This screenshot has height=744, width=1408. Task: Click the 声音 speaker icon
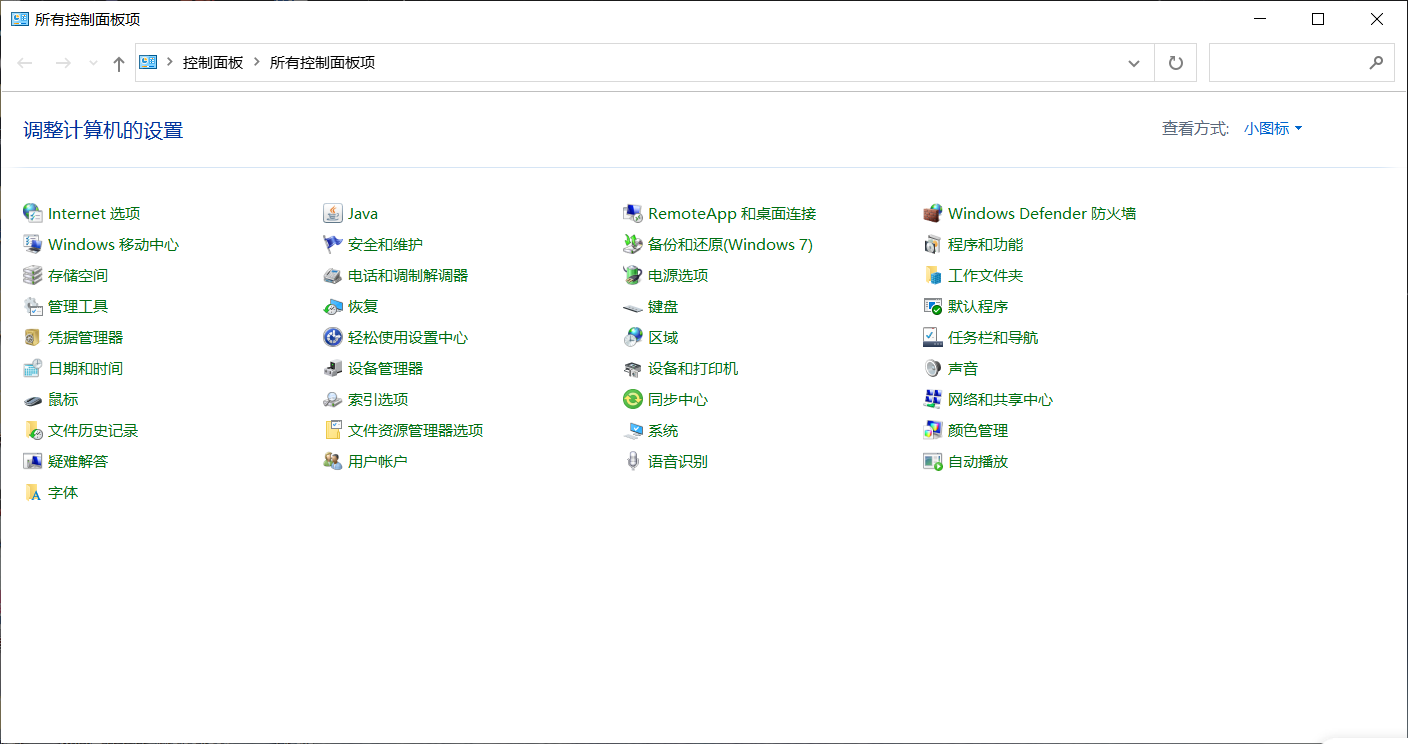point(932,368)
